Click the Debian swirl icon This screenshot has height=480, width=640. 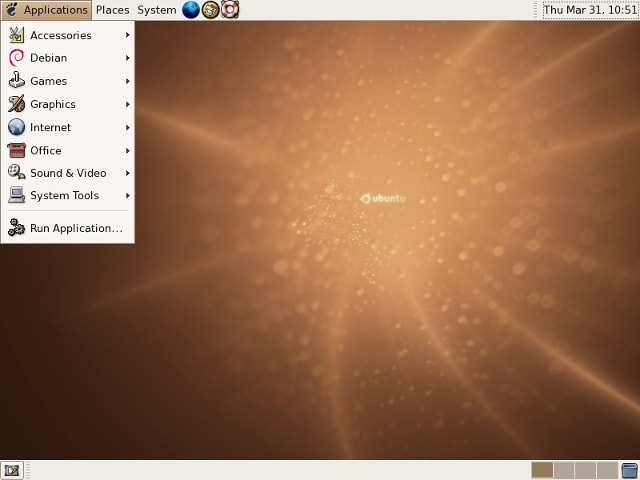[16, 58]
